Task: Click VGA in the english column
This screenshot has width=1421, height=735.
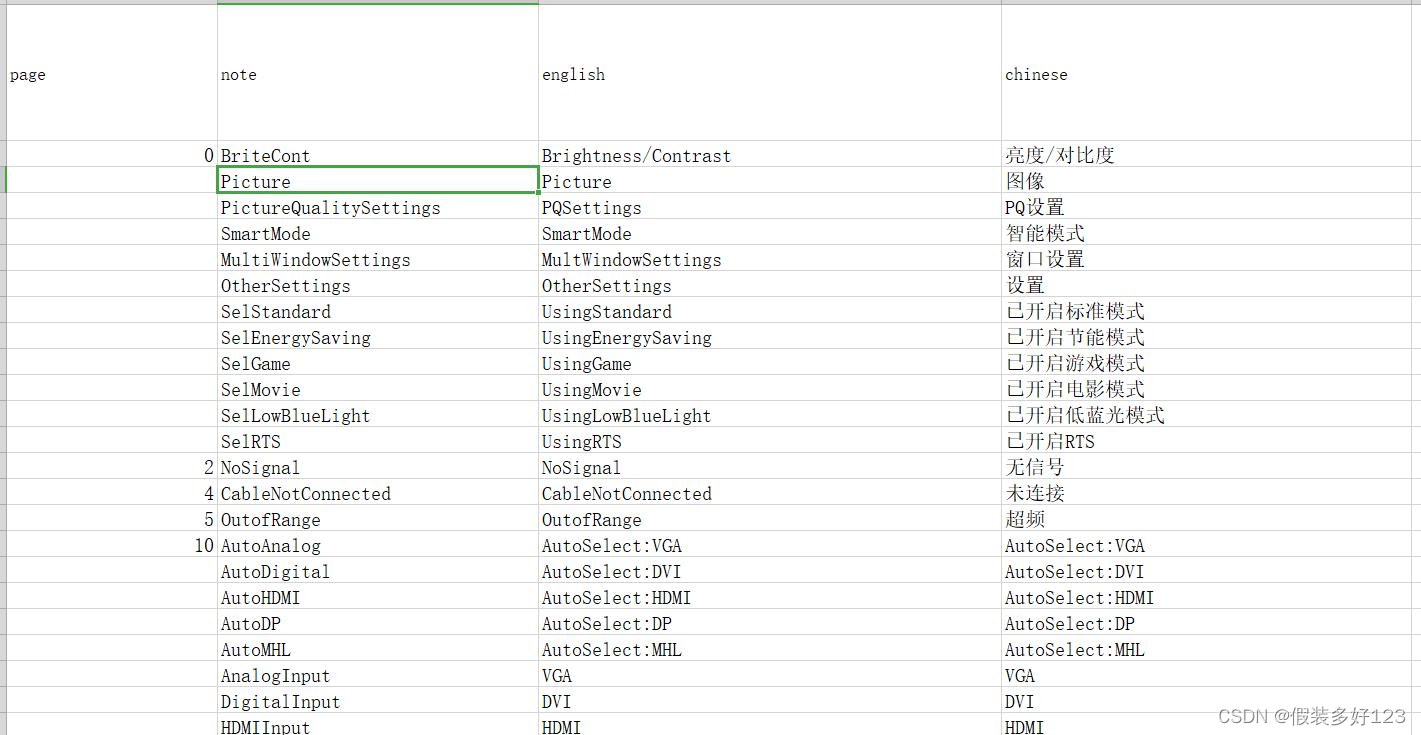Action: coord(770,675)
